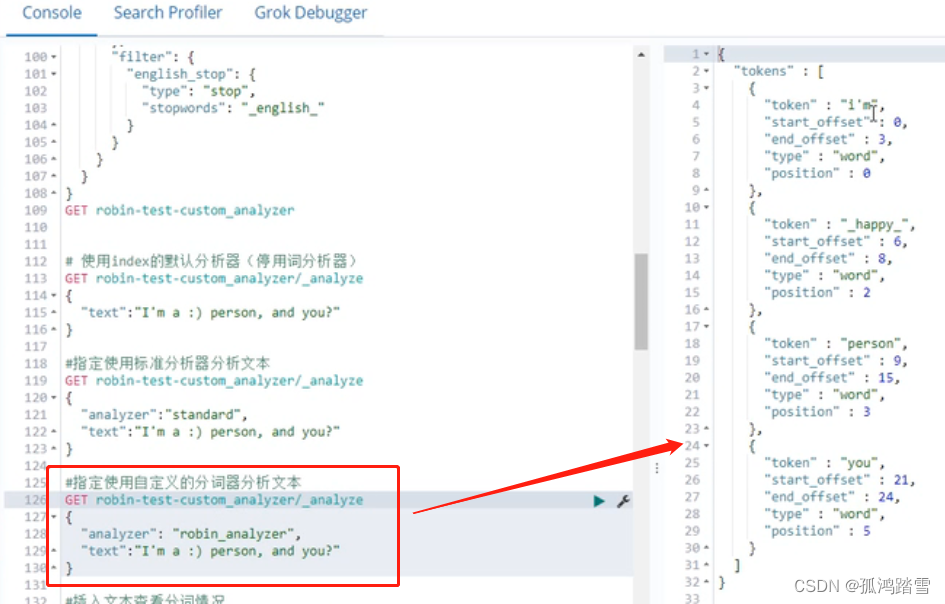
Task: Open the Search Profiler tab
Action: pos(168,13)
